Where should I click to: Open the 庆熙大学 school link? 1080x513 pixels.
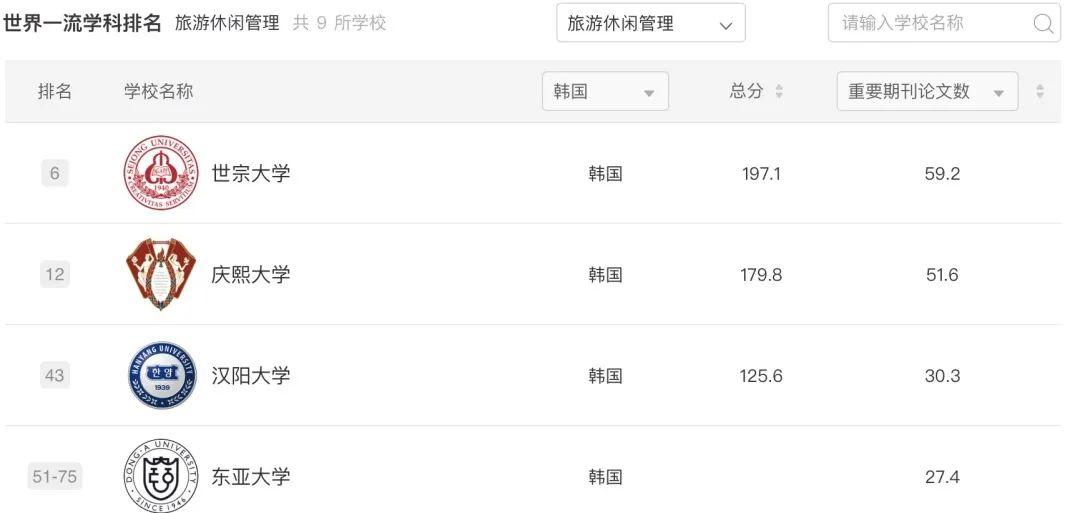click(251, 274)
